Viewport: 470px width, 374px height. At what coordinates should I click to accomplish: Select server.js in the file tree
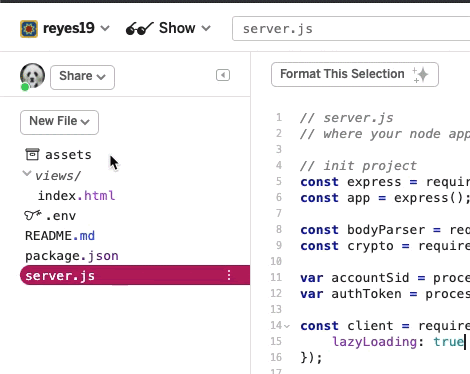coord(135,275)
